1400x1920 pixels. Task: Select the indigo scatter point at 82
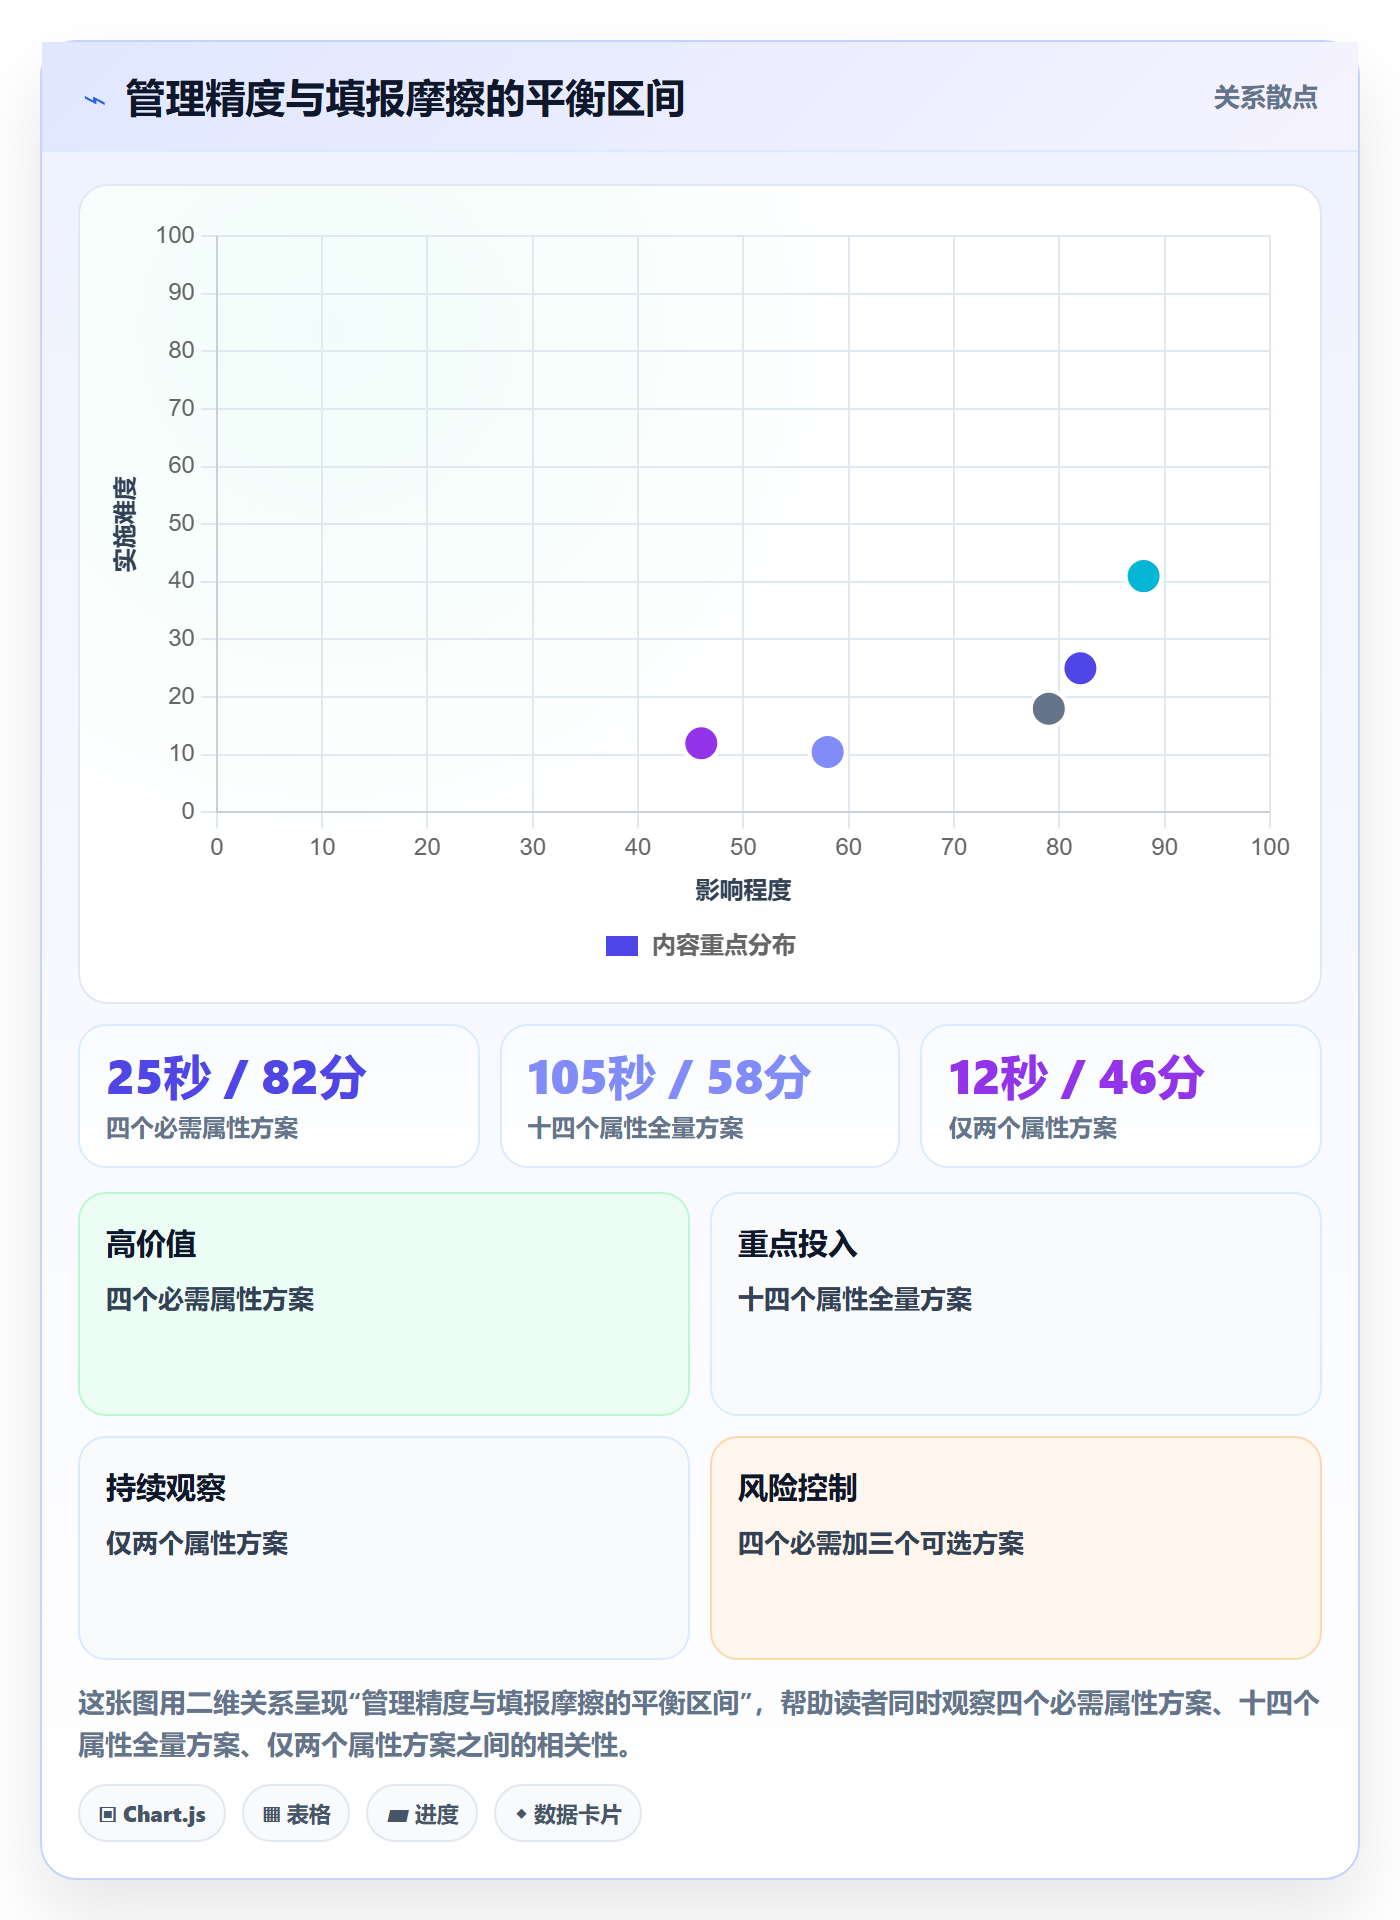point(1080,668)
